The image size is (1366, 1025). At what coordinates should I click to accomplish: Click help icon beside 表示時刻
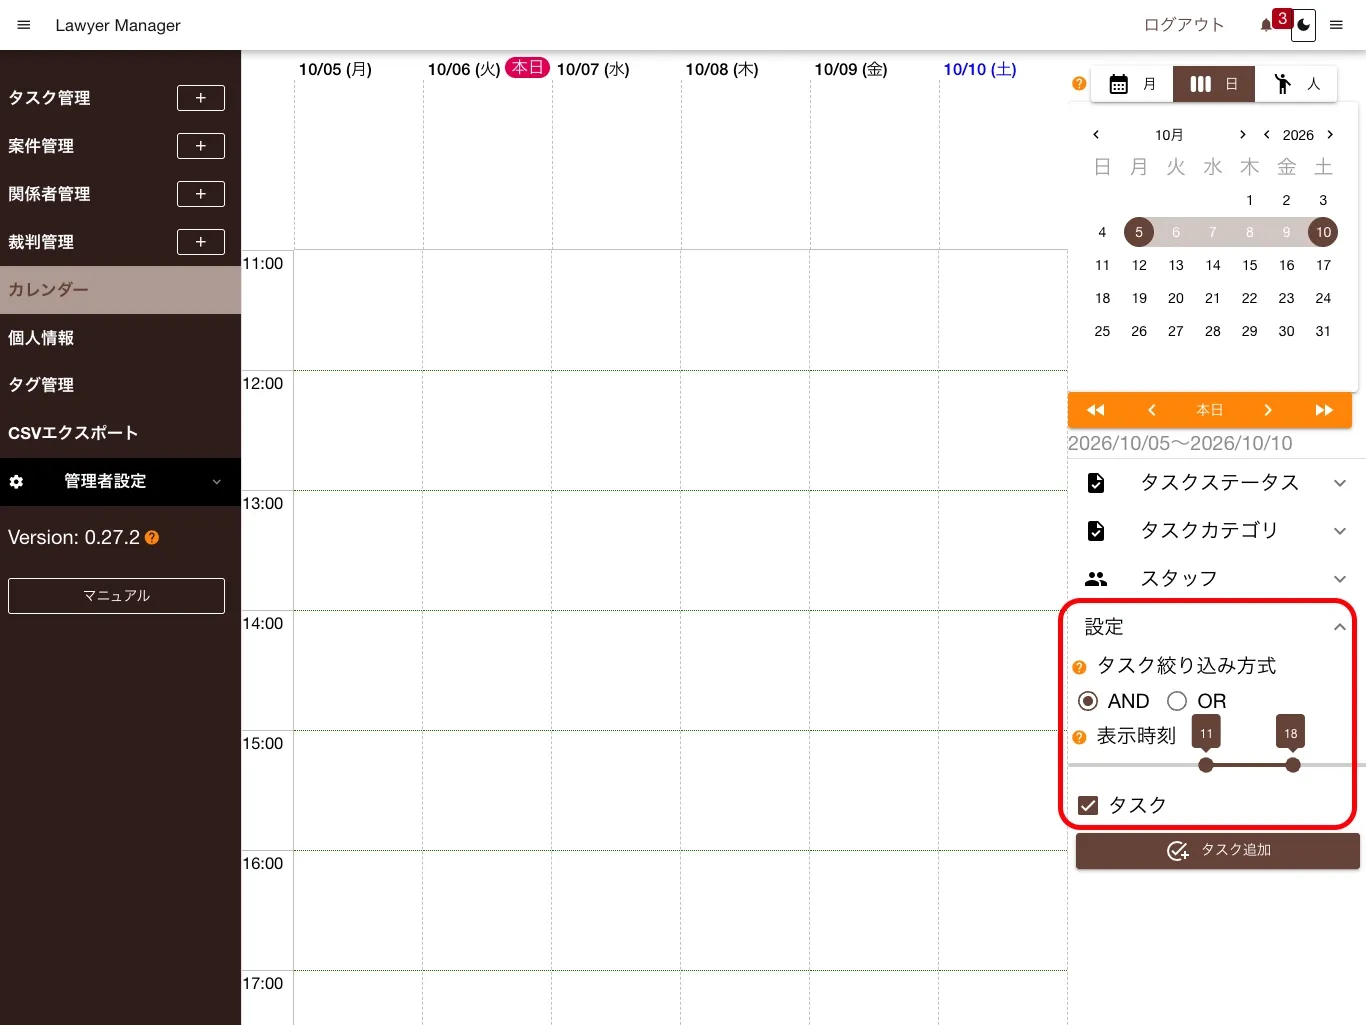(x=1079, y=738)
